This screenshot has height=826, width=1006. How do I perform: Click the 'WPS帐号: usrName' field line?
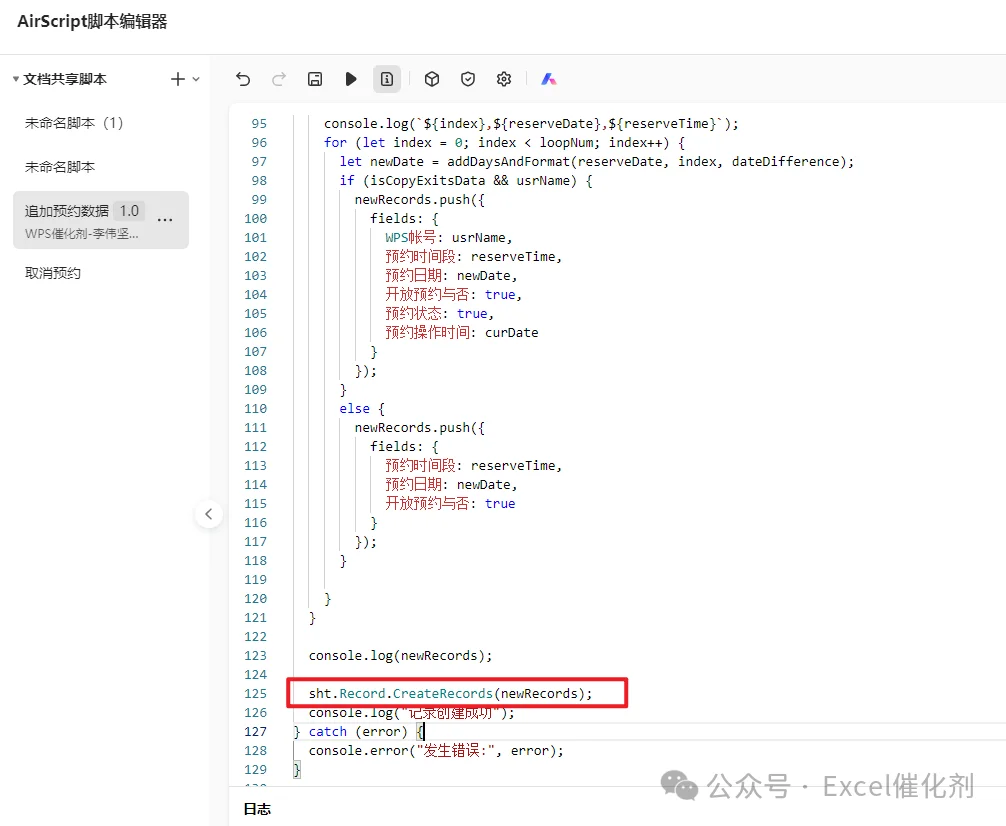[x=448, y=237]
